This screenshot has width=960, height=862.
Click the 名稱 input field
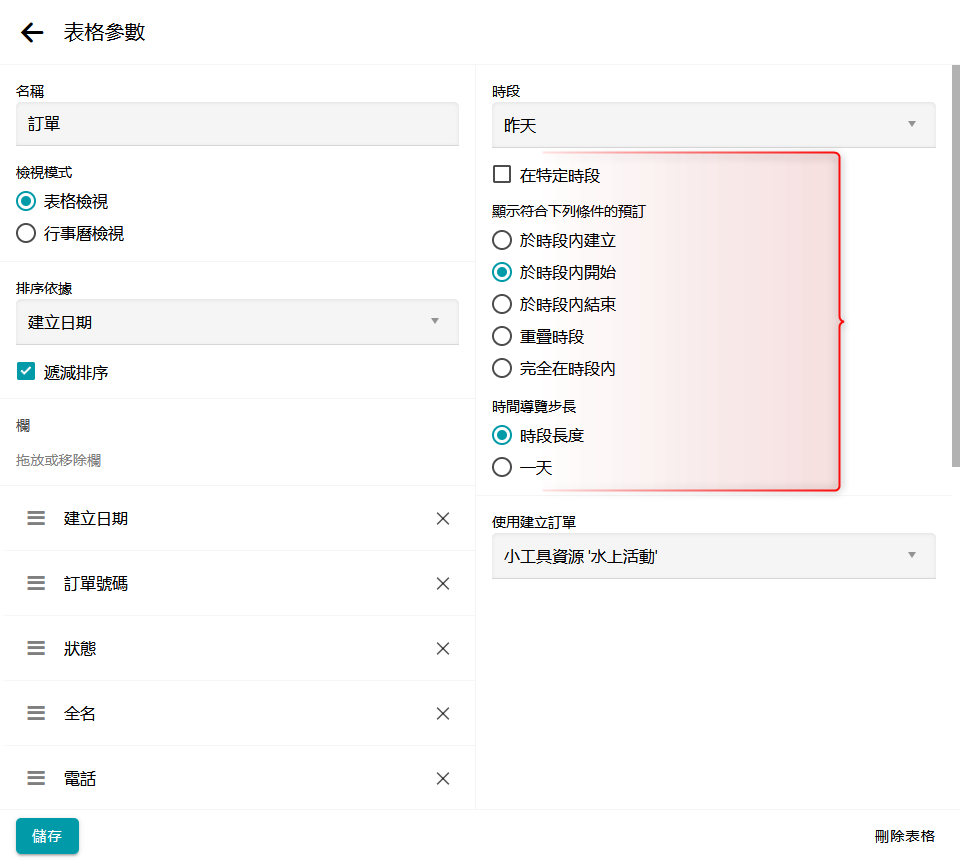[237, 124]
